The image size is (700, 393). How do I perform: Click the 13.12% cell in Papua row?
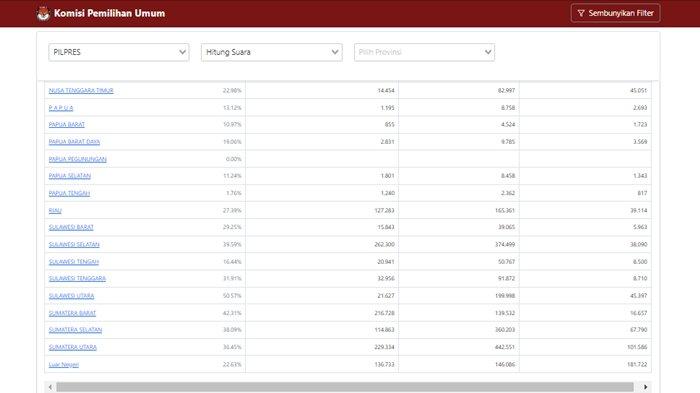232,108
